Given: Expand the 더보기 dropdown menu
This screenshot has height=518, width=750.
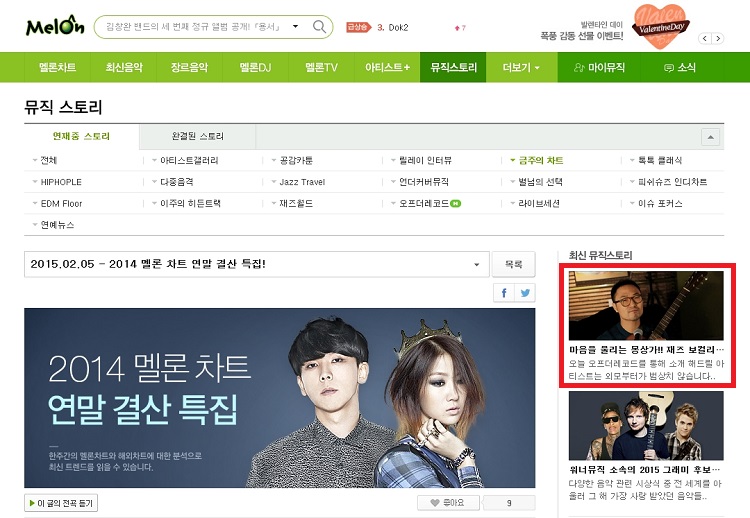Looking at the screenshot, I should coord(521,67).
